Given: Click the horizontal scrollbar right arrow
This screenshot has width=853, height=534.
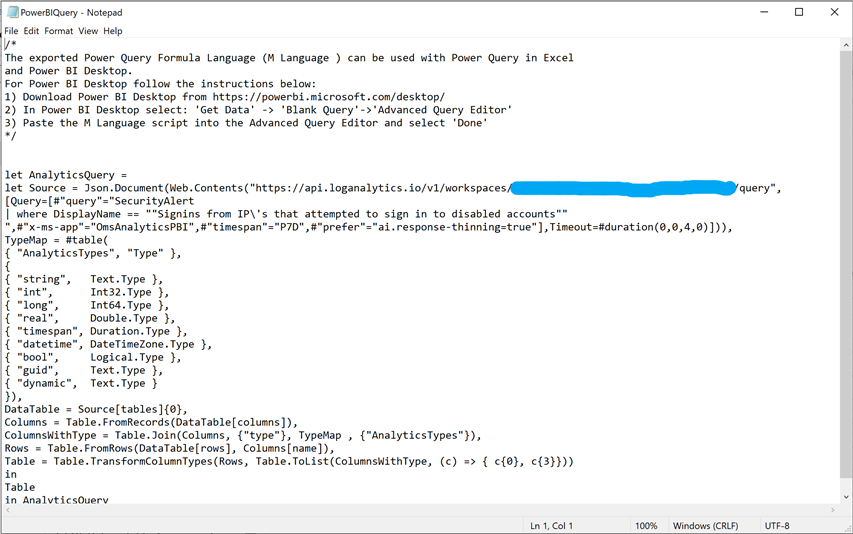Looking at the screenshot, I should 833,510.
